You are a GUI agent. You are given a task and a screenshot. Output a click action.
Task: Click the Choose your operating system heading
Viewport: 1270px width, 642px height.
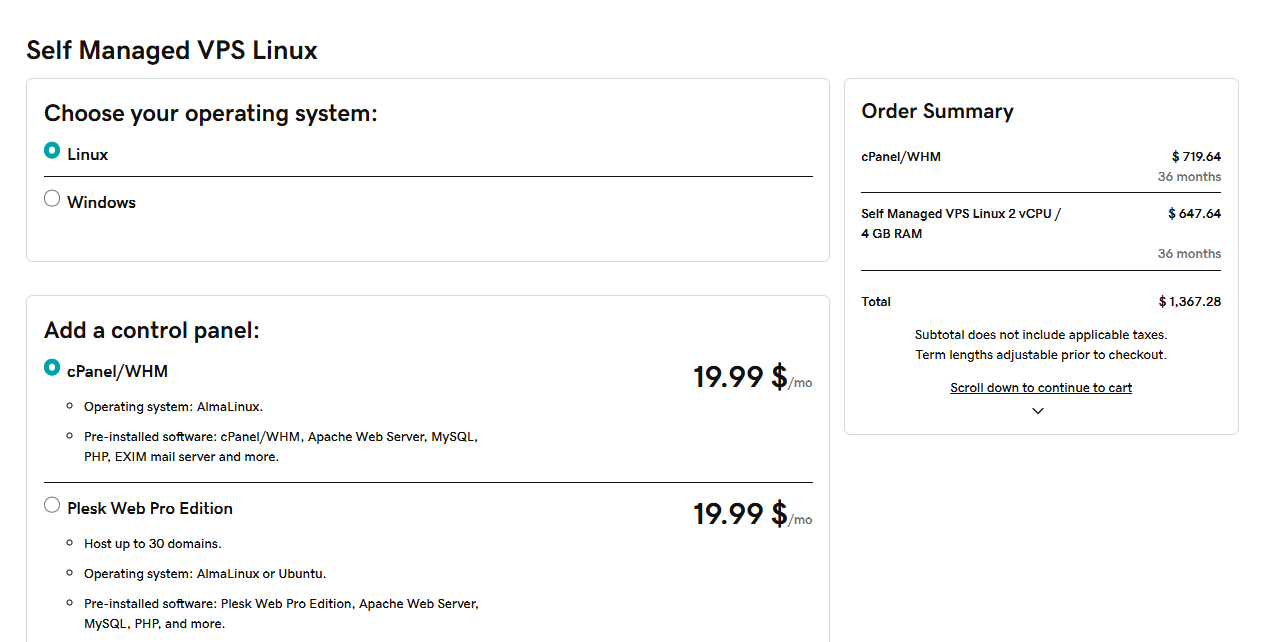click(211, 113)
